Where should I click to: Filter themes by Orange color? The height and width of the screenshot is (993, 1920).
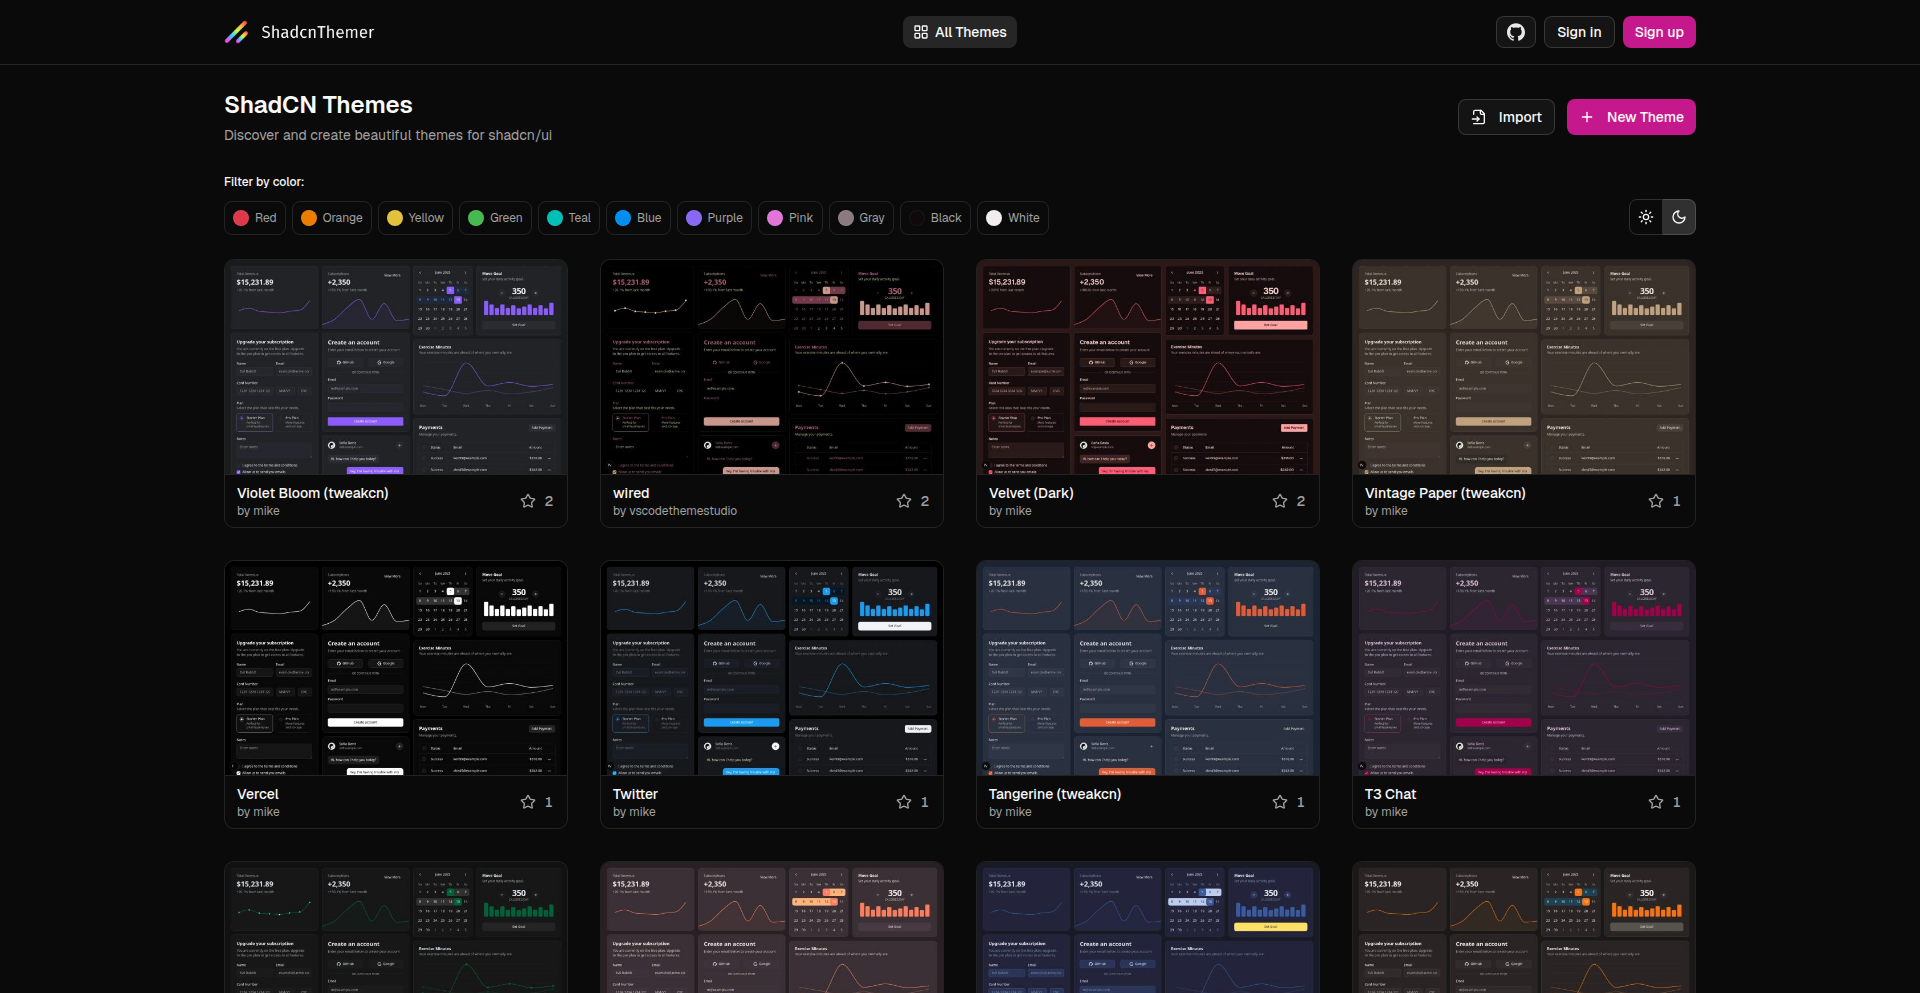[332, 218]
